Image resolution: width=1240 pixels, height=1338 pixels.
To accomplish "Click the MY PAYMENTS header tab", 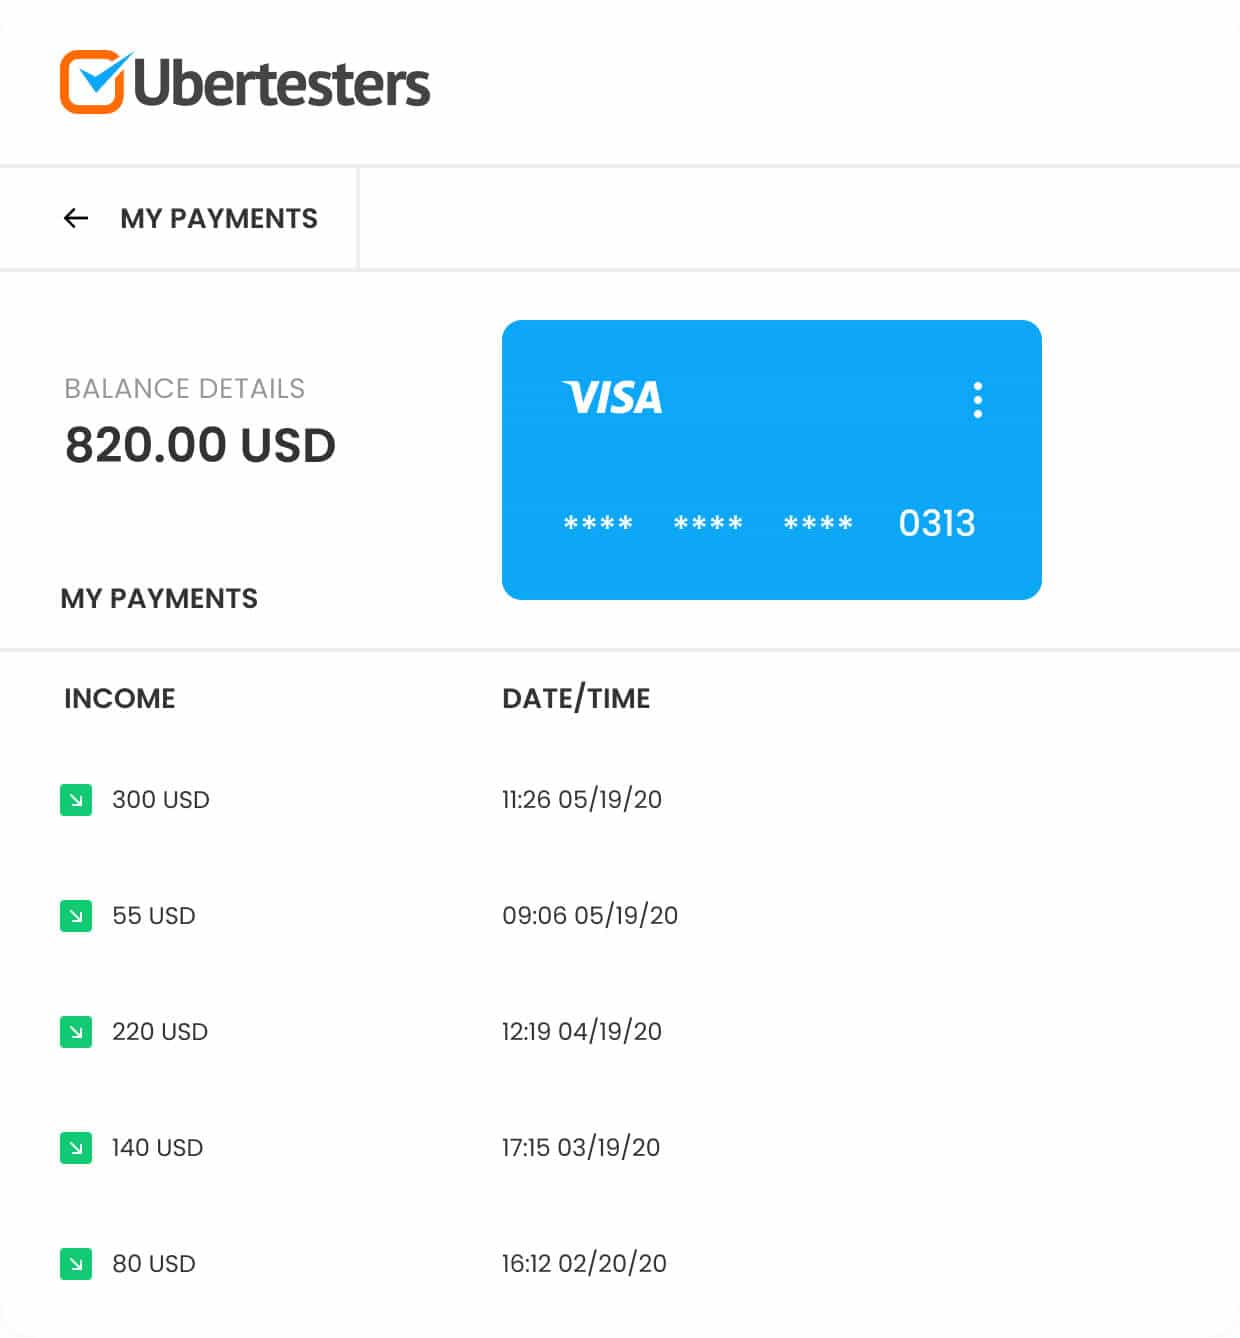I will (220, 218).
